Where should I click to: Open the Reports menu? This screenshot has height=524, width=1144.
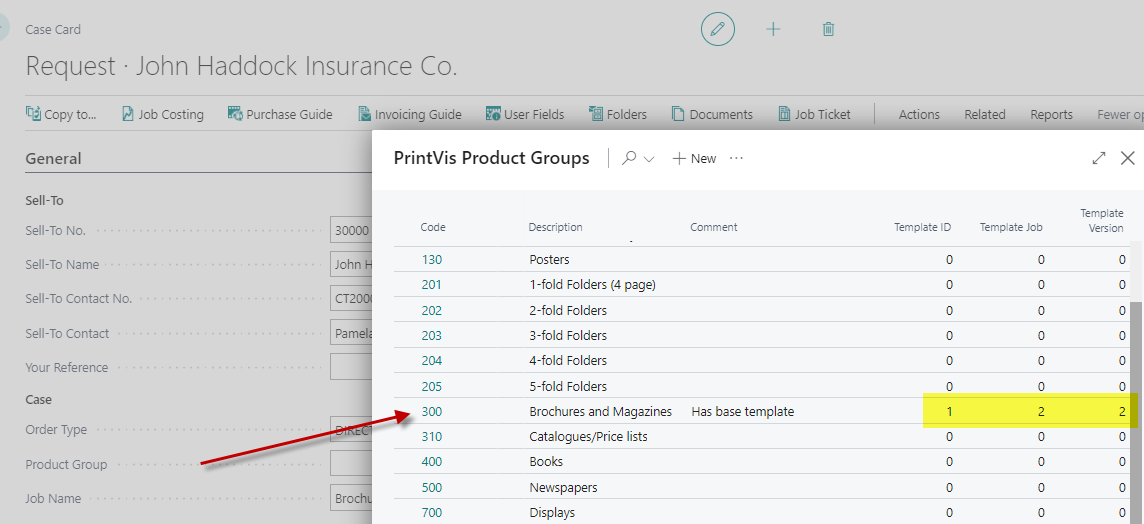[1051, 115]
